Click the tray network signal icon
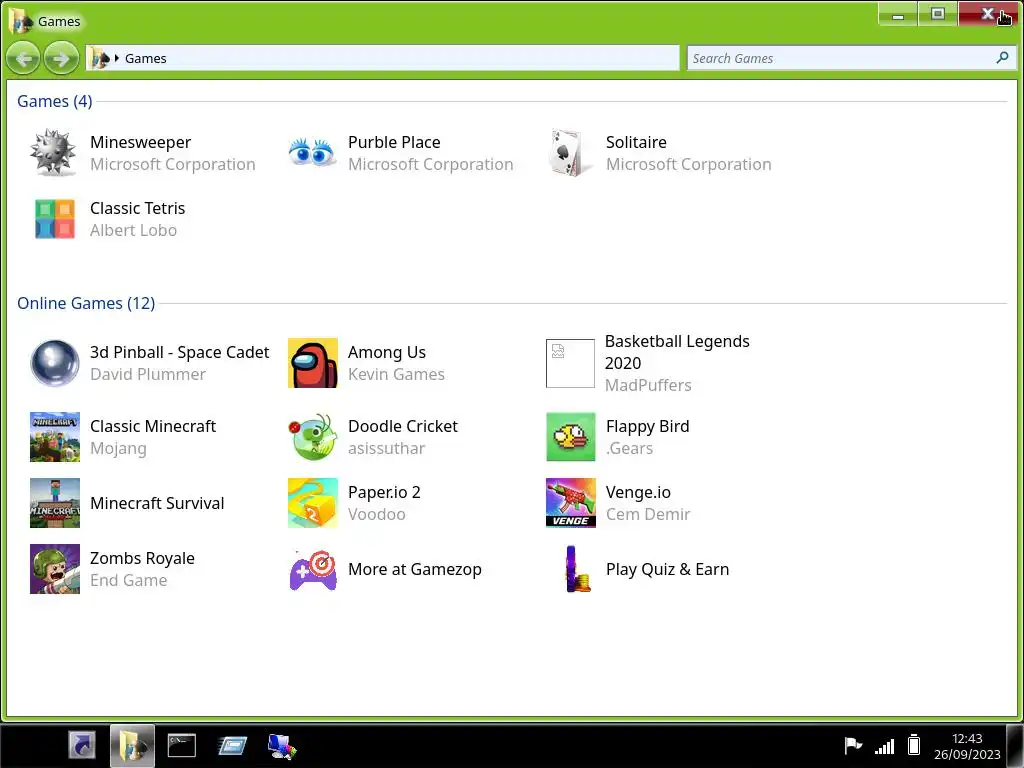The image size is (1024, 768). click(884, 746)
